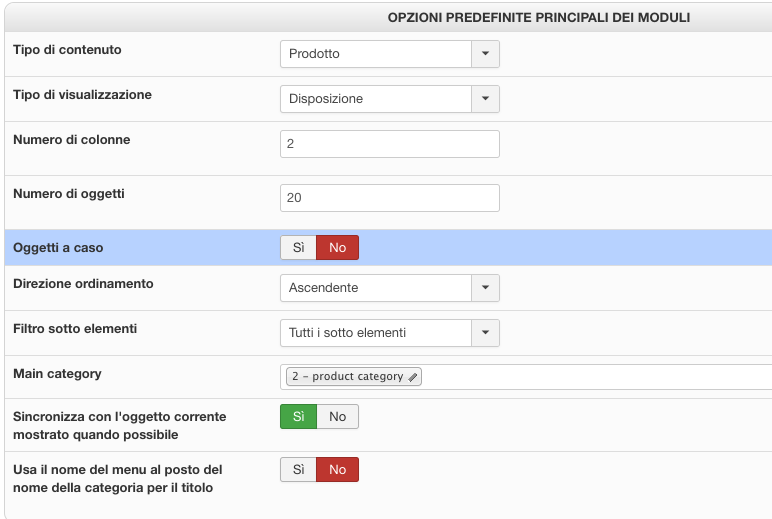This screenshot has width=772, height=519.
Task: Expand Filtro sotto elementi dropdown arrow
Action: click(x=485, y=333)
